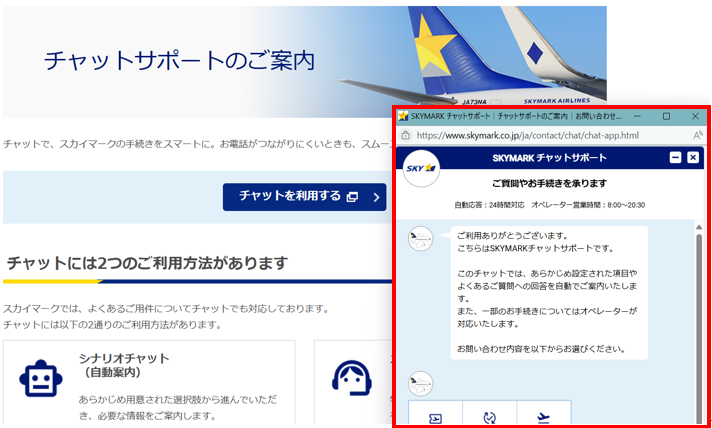Click the round SKY logo in chat header
Screen dimensions: 712x428
[x=421, y=167]
